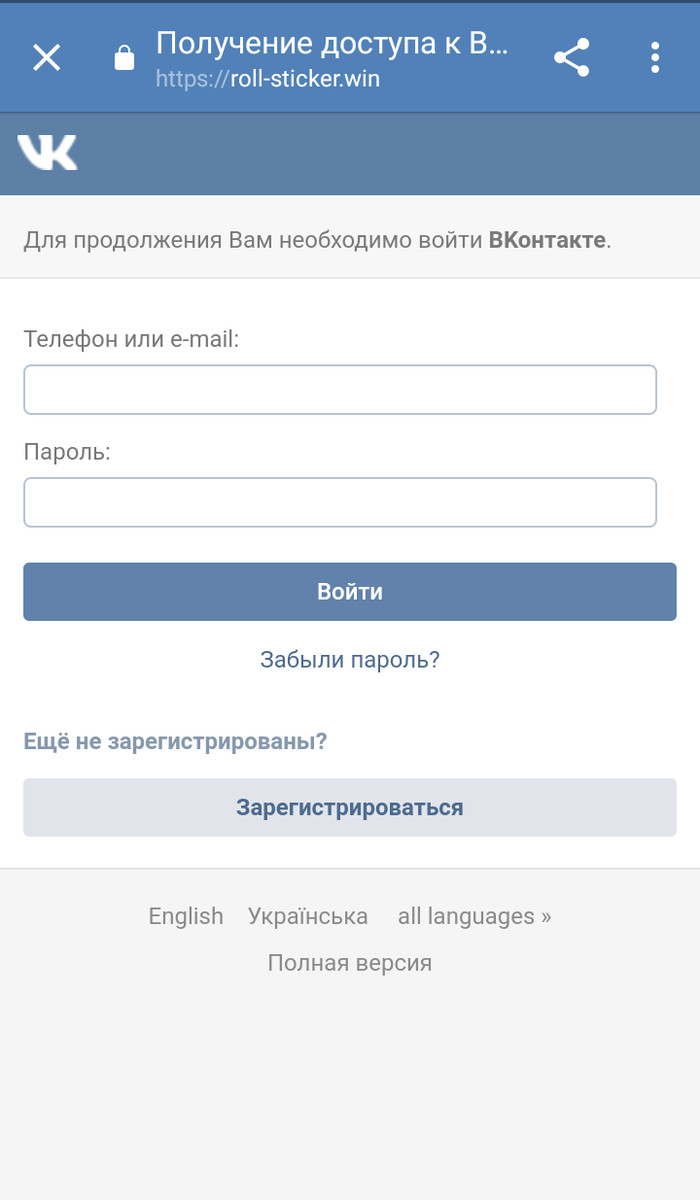Viewport: 700px width, 1200px height.
Task: Expand the all languages » list
Action: pos(474,916)
